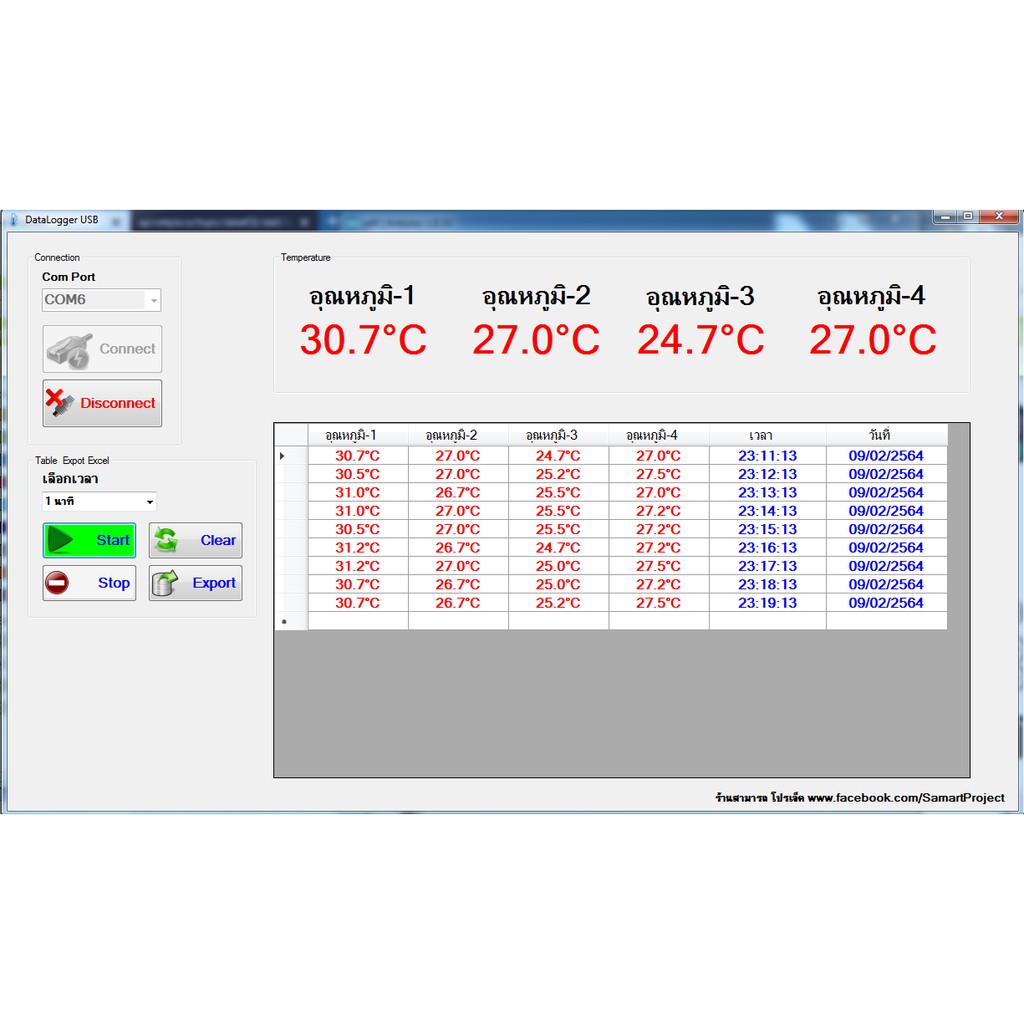Click the Export button label

214,583
